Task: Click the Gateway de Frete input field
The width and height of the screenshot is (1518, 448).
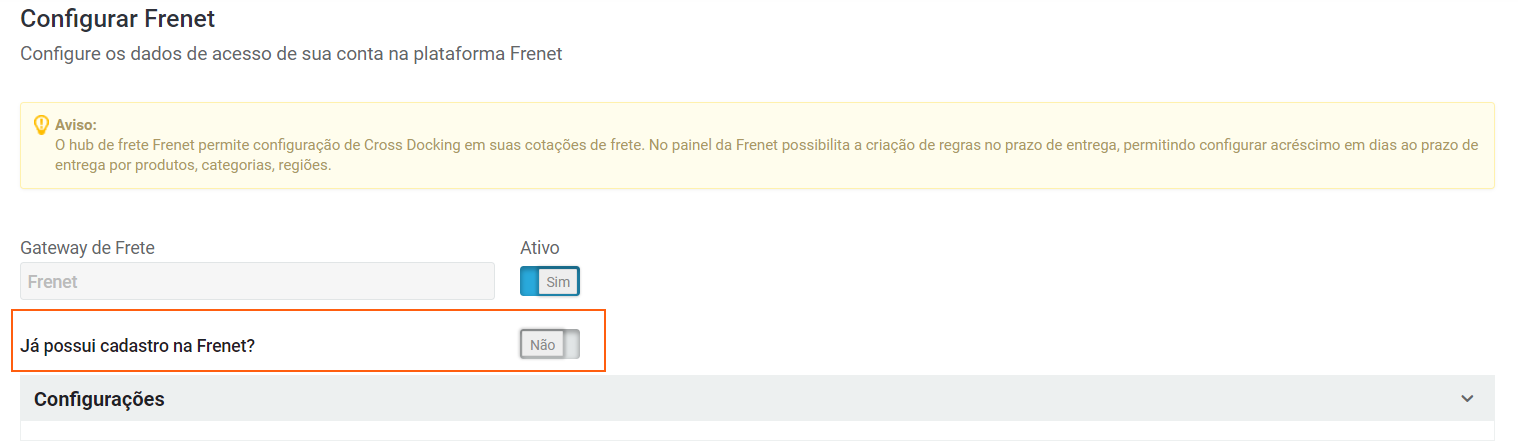Action: pos(257,282)
